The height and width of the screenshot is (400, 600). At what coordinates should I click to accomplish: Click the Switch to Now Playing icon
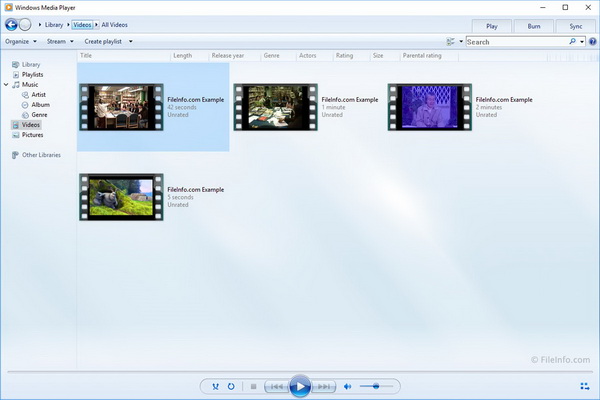[x=584, y=386]
